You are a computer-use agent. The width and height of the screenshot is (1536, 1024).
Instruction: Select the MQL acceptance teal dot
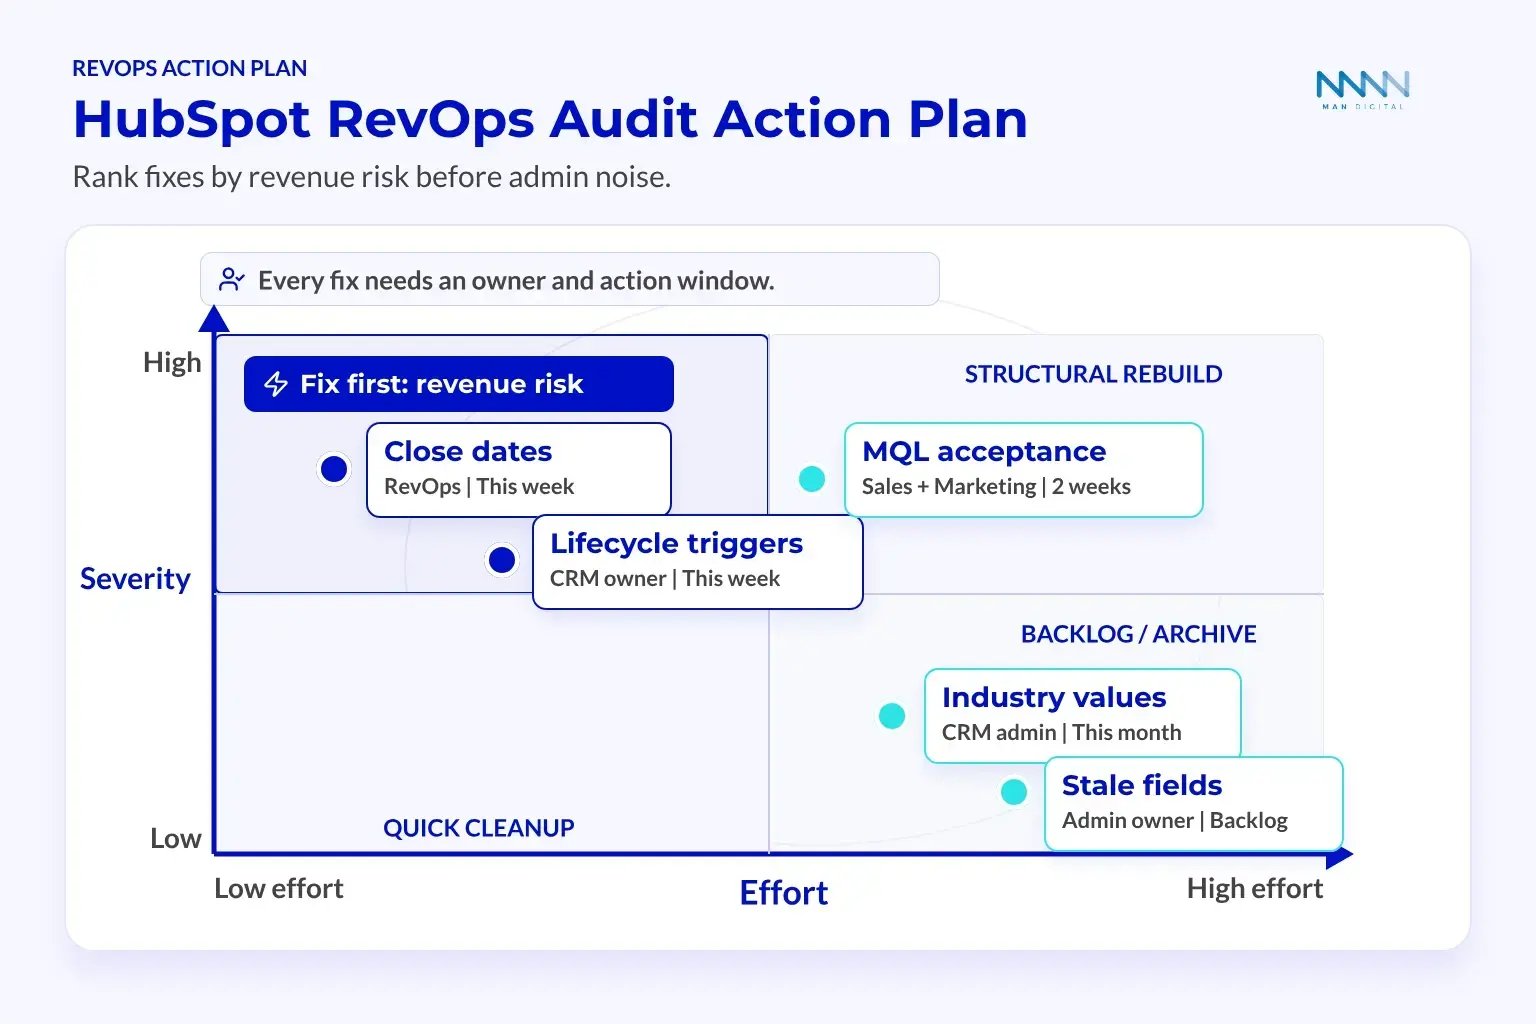[812, 479]
